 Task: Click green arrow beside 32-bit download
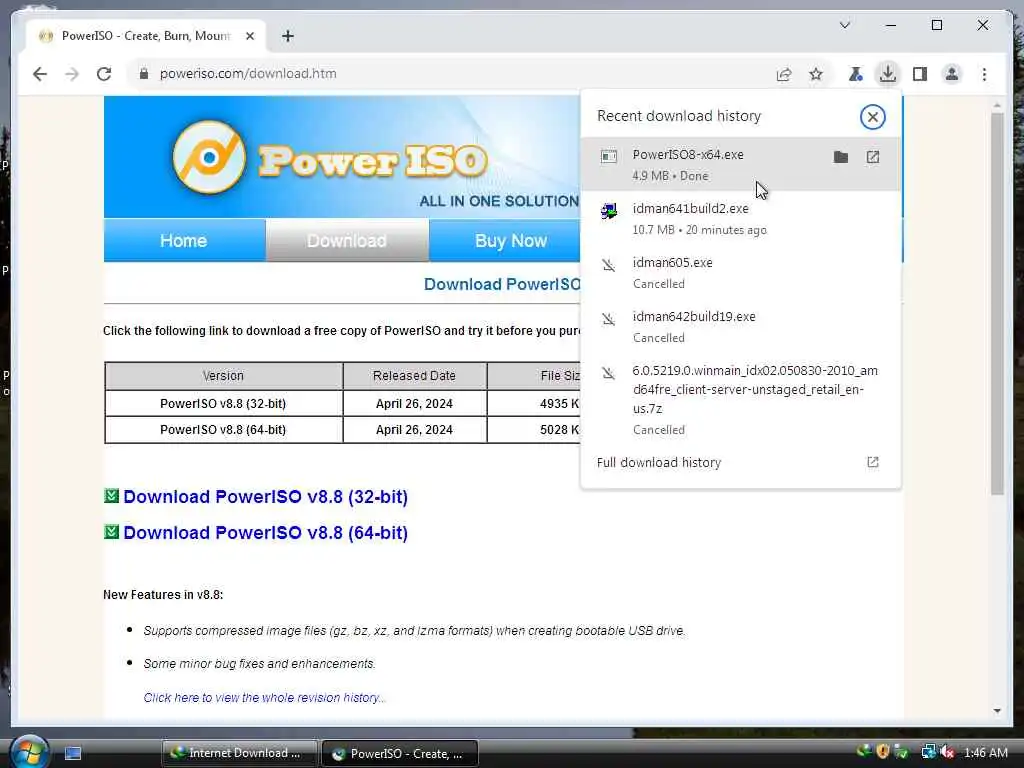point(112,496)
